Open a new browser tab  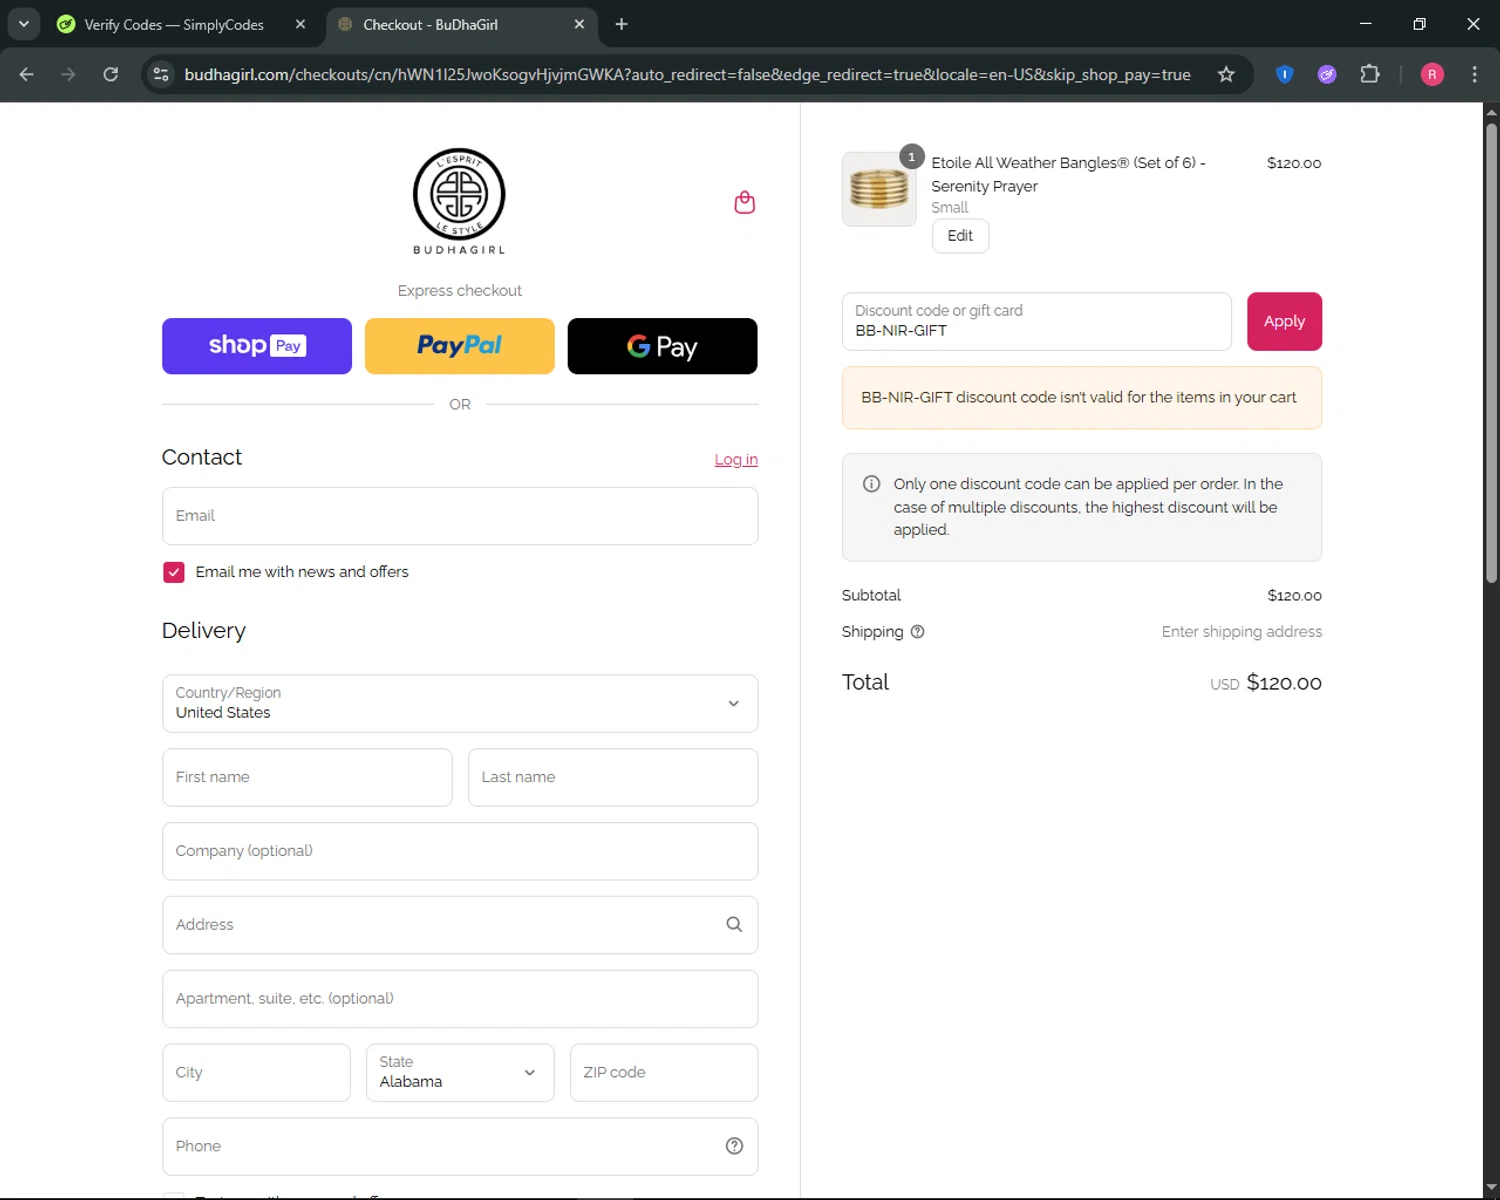click(621, 24)
